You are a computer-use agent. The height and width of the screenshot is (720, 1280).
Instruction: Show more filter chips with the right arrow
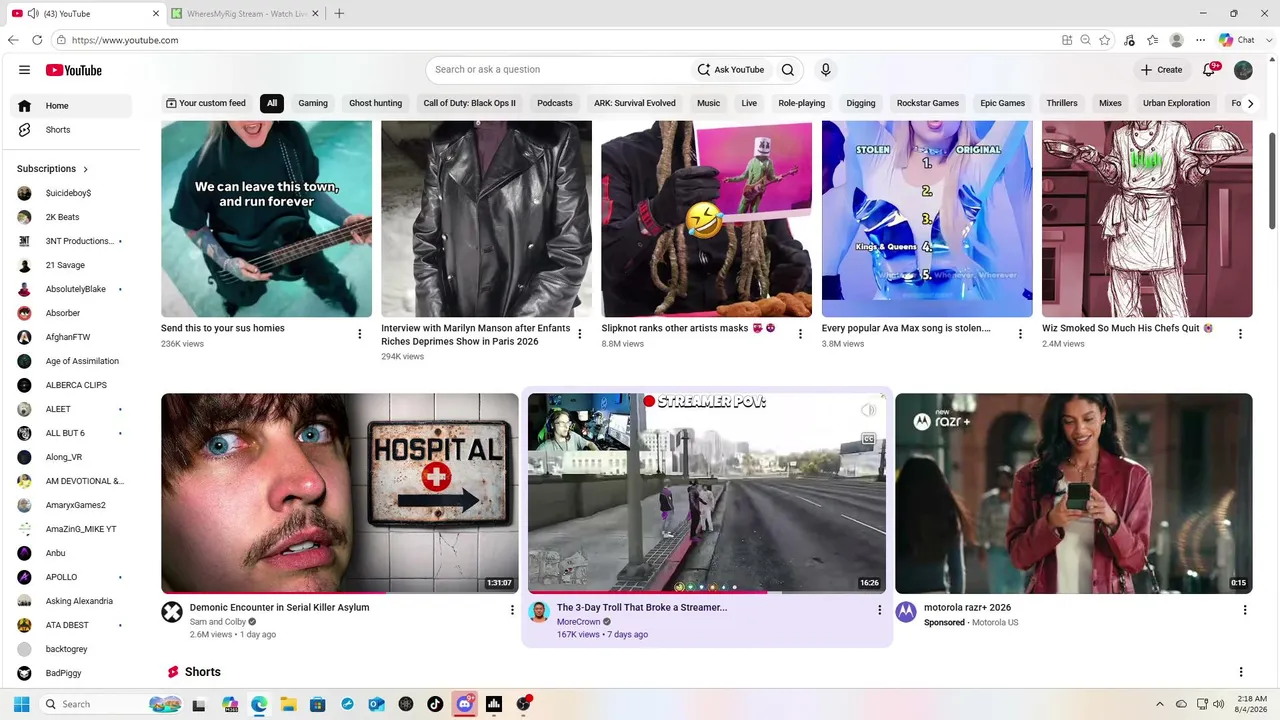click(1249, 103)
